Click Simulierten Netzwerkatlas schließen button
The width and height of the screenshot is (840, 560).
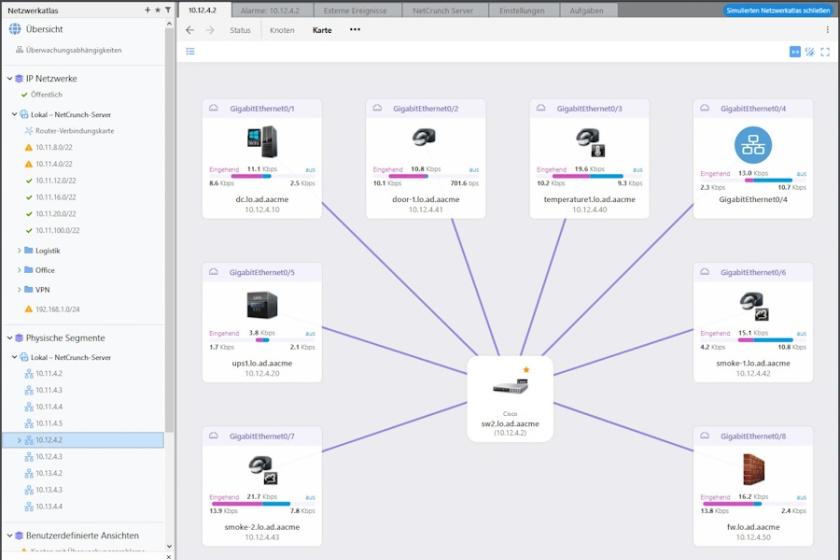(x=778, y=10)
